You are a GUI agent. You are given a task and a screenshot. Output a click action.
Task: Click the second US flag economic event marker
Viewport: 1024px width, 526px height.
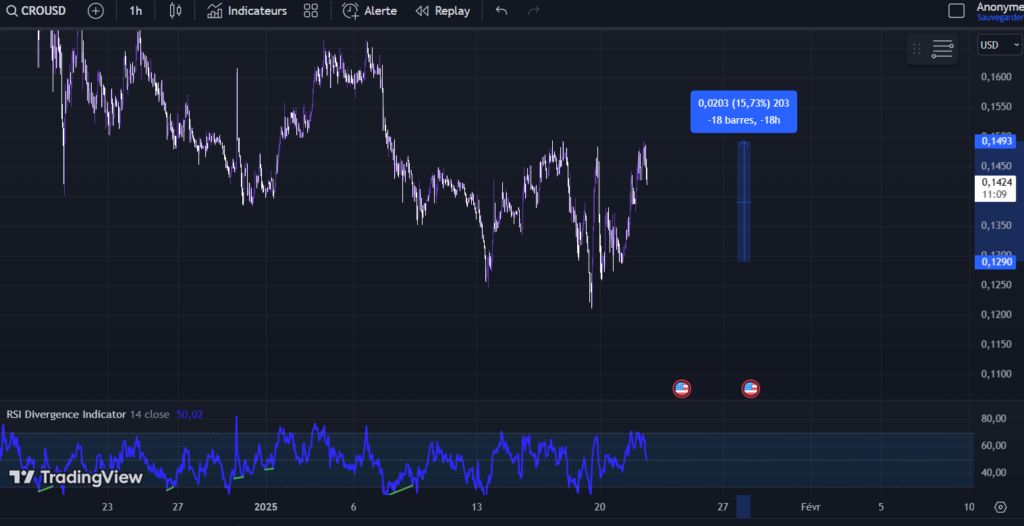750,389
